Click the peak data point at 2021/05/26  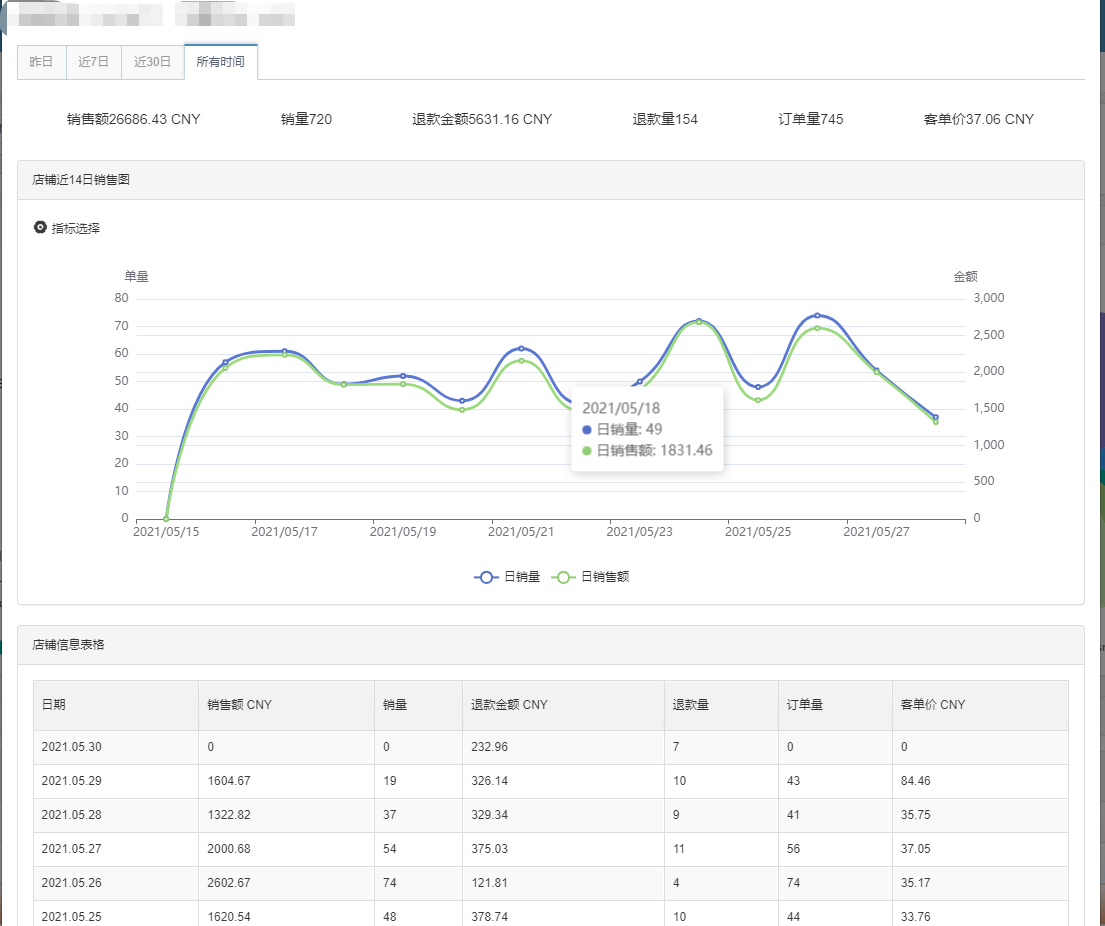817,315
